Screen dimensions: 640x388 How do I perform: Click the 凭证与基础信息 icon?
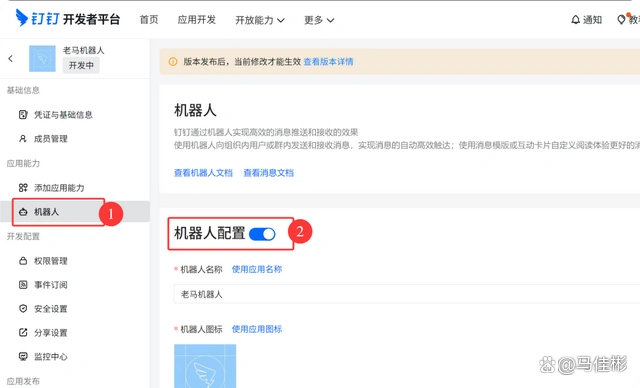coord(23,115)
